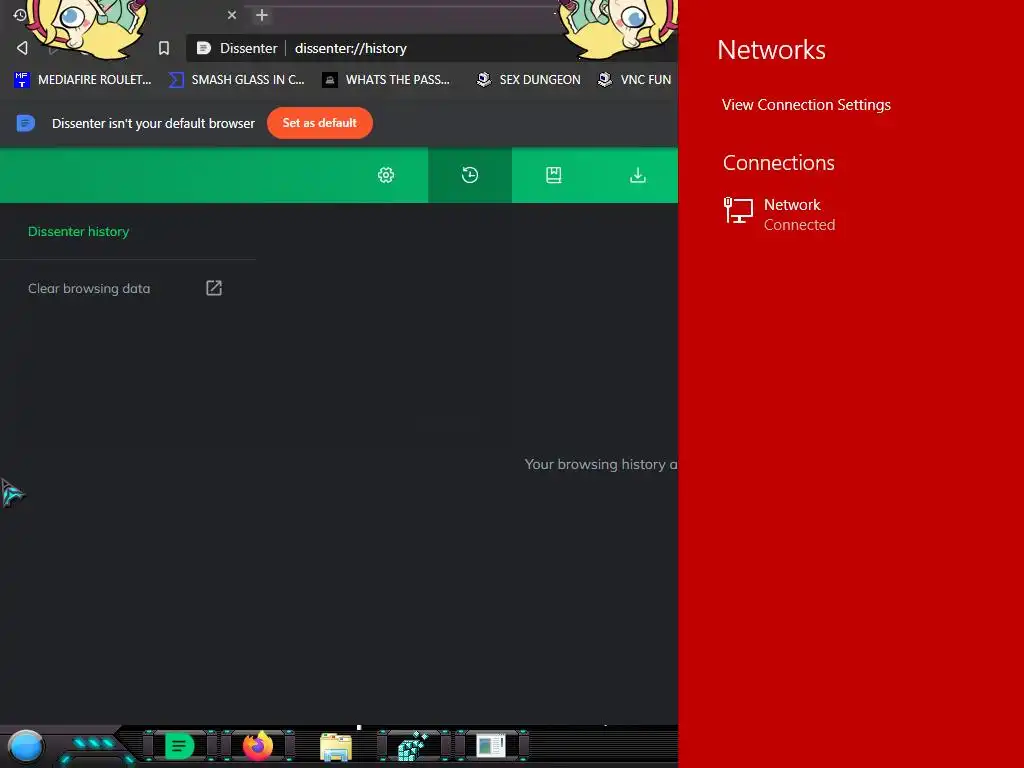This screenshot has height=768, width=1024.
Task: Open the SEX DUNGEON bookmark
Action: [x=529, y=80]
